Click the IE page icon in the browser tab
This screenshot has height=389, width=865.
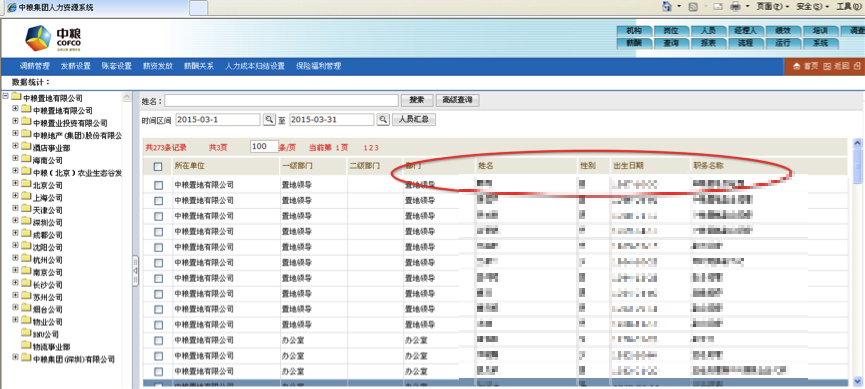[x=11, y=7]
